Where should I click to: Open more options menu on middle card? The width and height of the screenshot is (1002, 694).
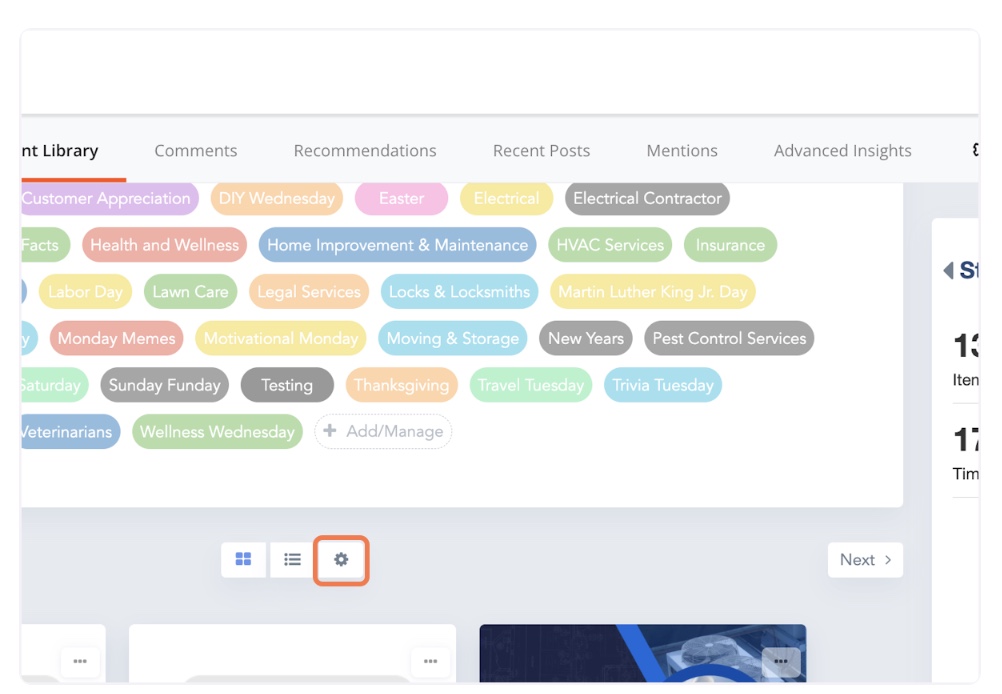(x=430, y=661)
